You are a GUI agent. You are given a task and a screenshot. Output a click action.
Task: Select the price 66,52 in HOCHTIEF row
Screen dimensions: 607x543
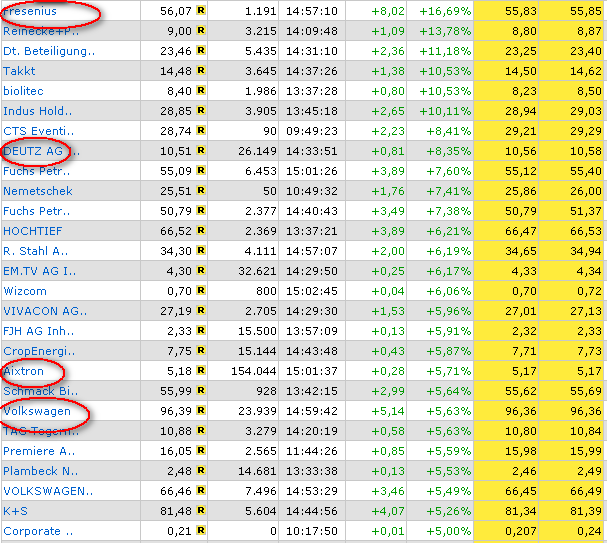(x=176, y=231)
